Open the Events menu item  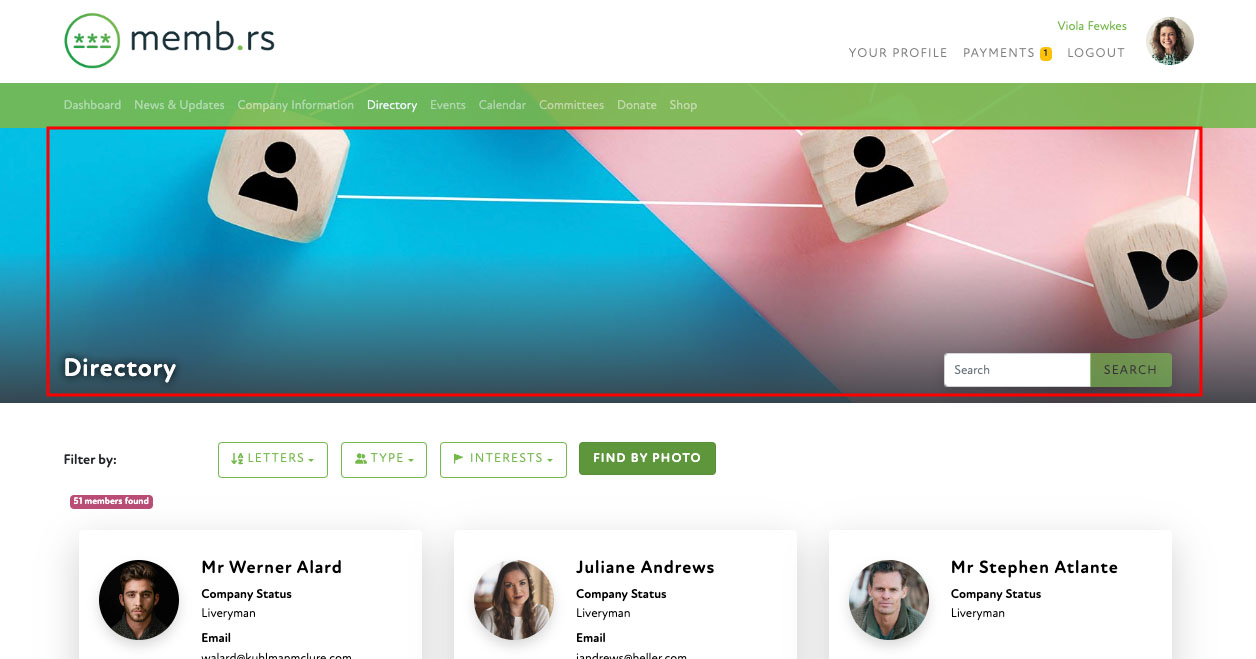click(x=448, y=105)
